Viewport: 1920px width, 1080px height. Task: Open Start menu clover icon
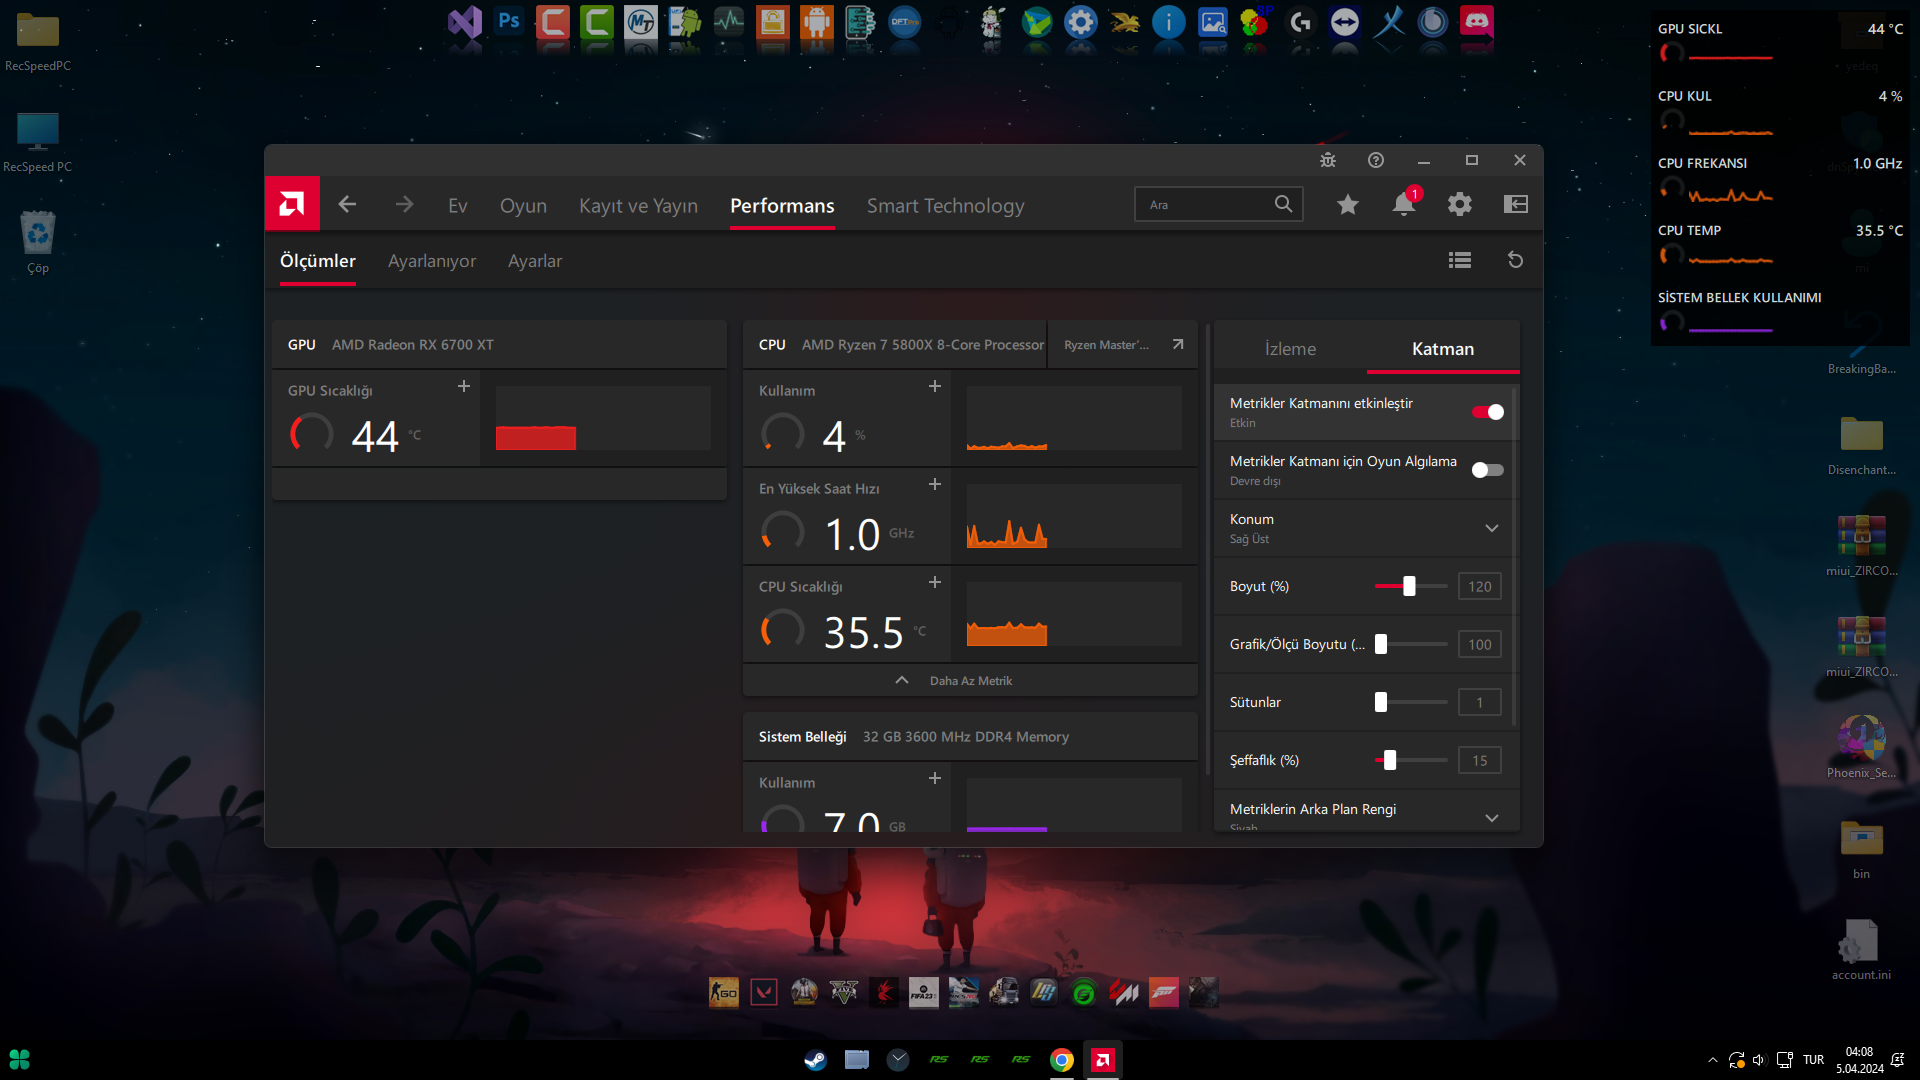click(20, 1060)
